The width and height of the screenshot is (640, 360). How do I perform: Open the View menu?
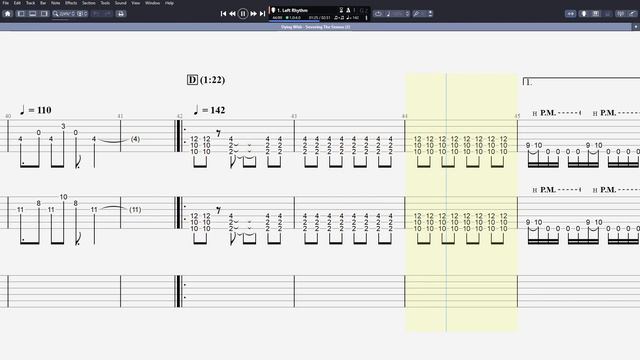pyautogui.click(x=136, y=3)
